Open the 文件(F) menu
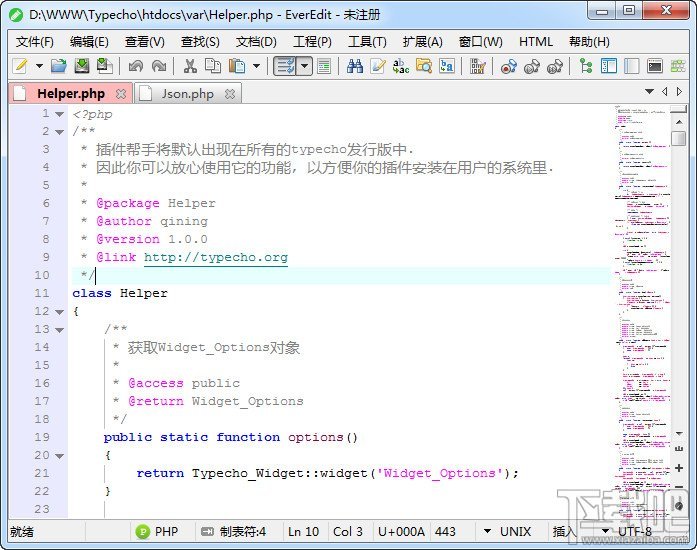Screen dimensions: 697x550 [x=35, y=42]
